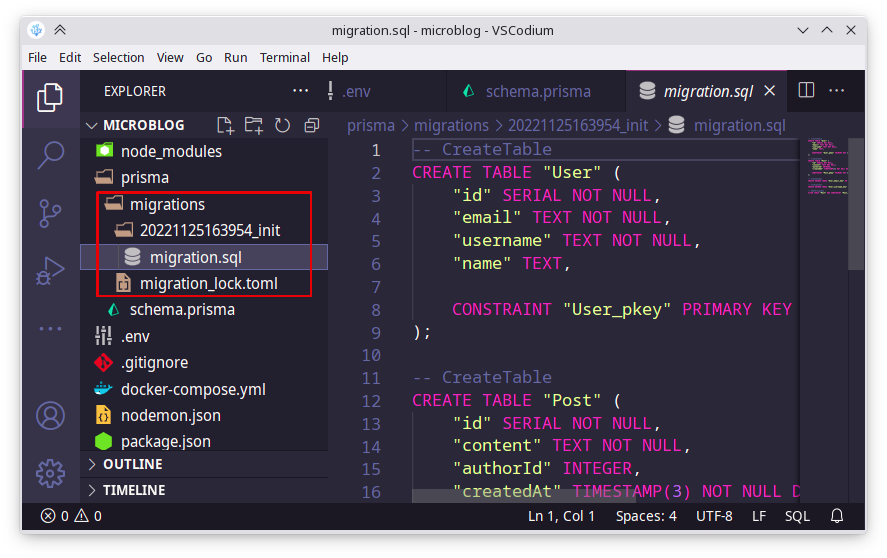887x558 pixels.
Task: Click the VSCodium app icon in title bar
Action: point(36,30)
